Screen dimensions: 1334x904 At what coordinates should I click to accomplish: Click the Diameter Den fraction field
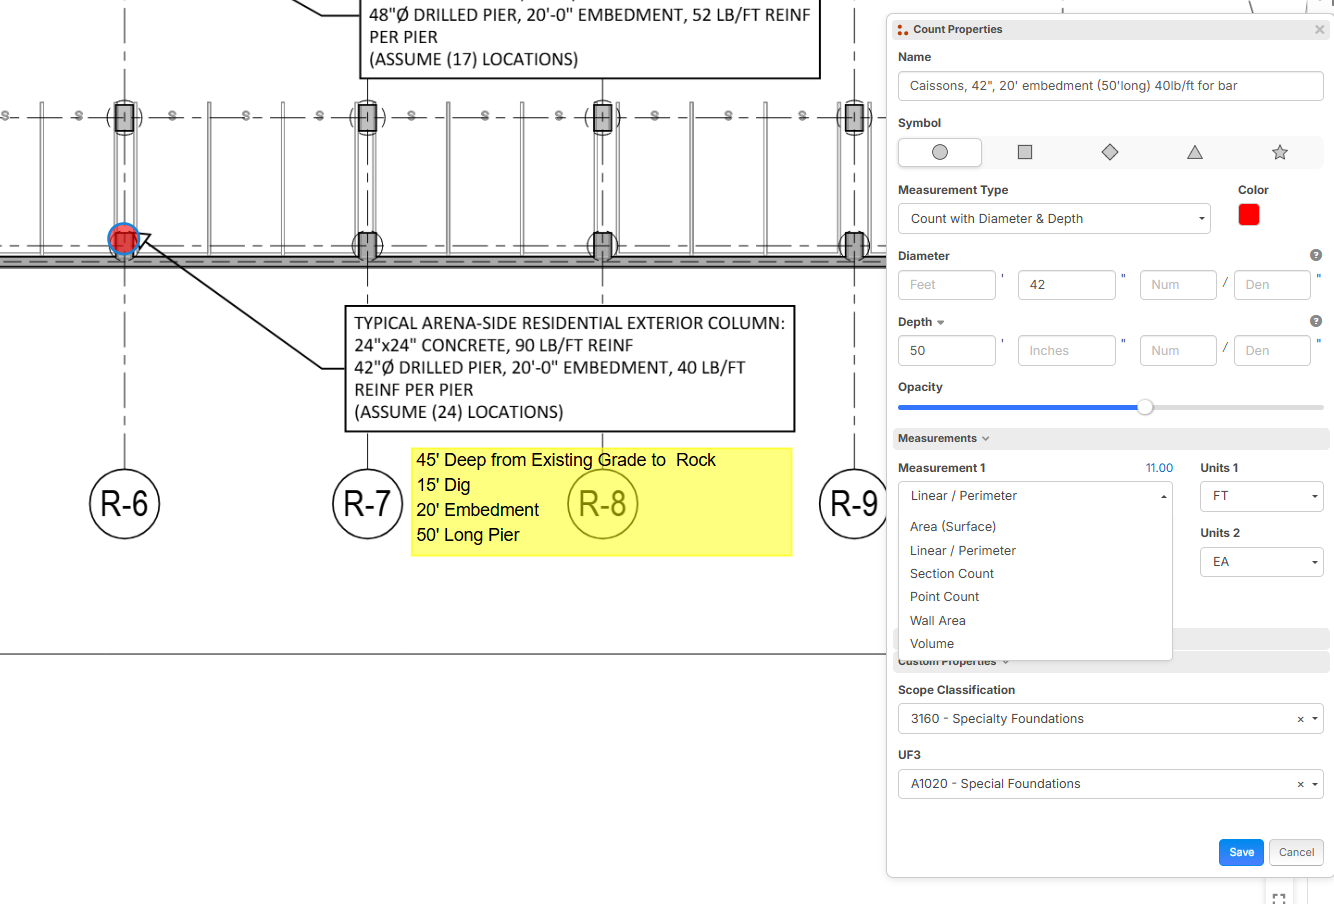(1272, 285)
